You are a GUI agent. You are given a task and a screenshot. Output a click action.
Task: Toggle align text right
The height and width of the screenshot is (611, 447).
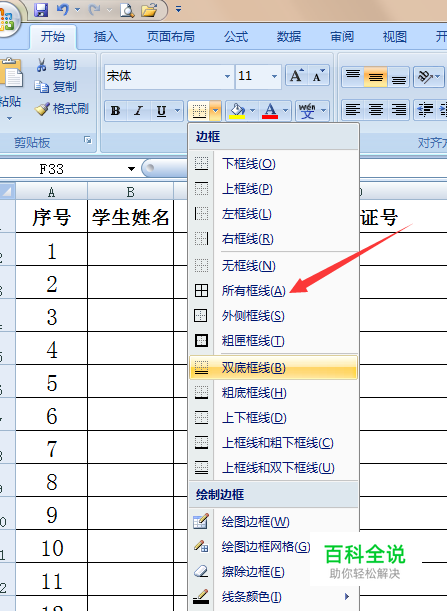(398, 109)
